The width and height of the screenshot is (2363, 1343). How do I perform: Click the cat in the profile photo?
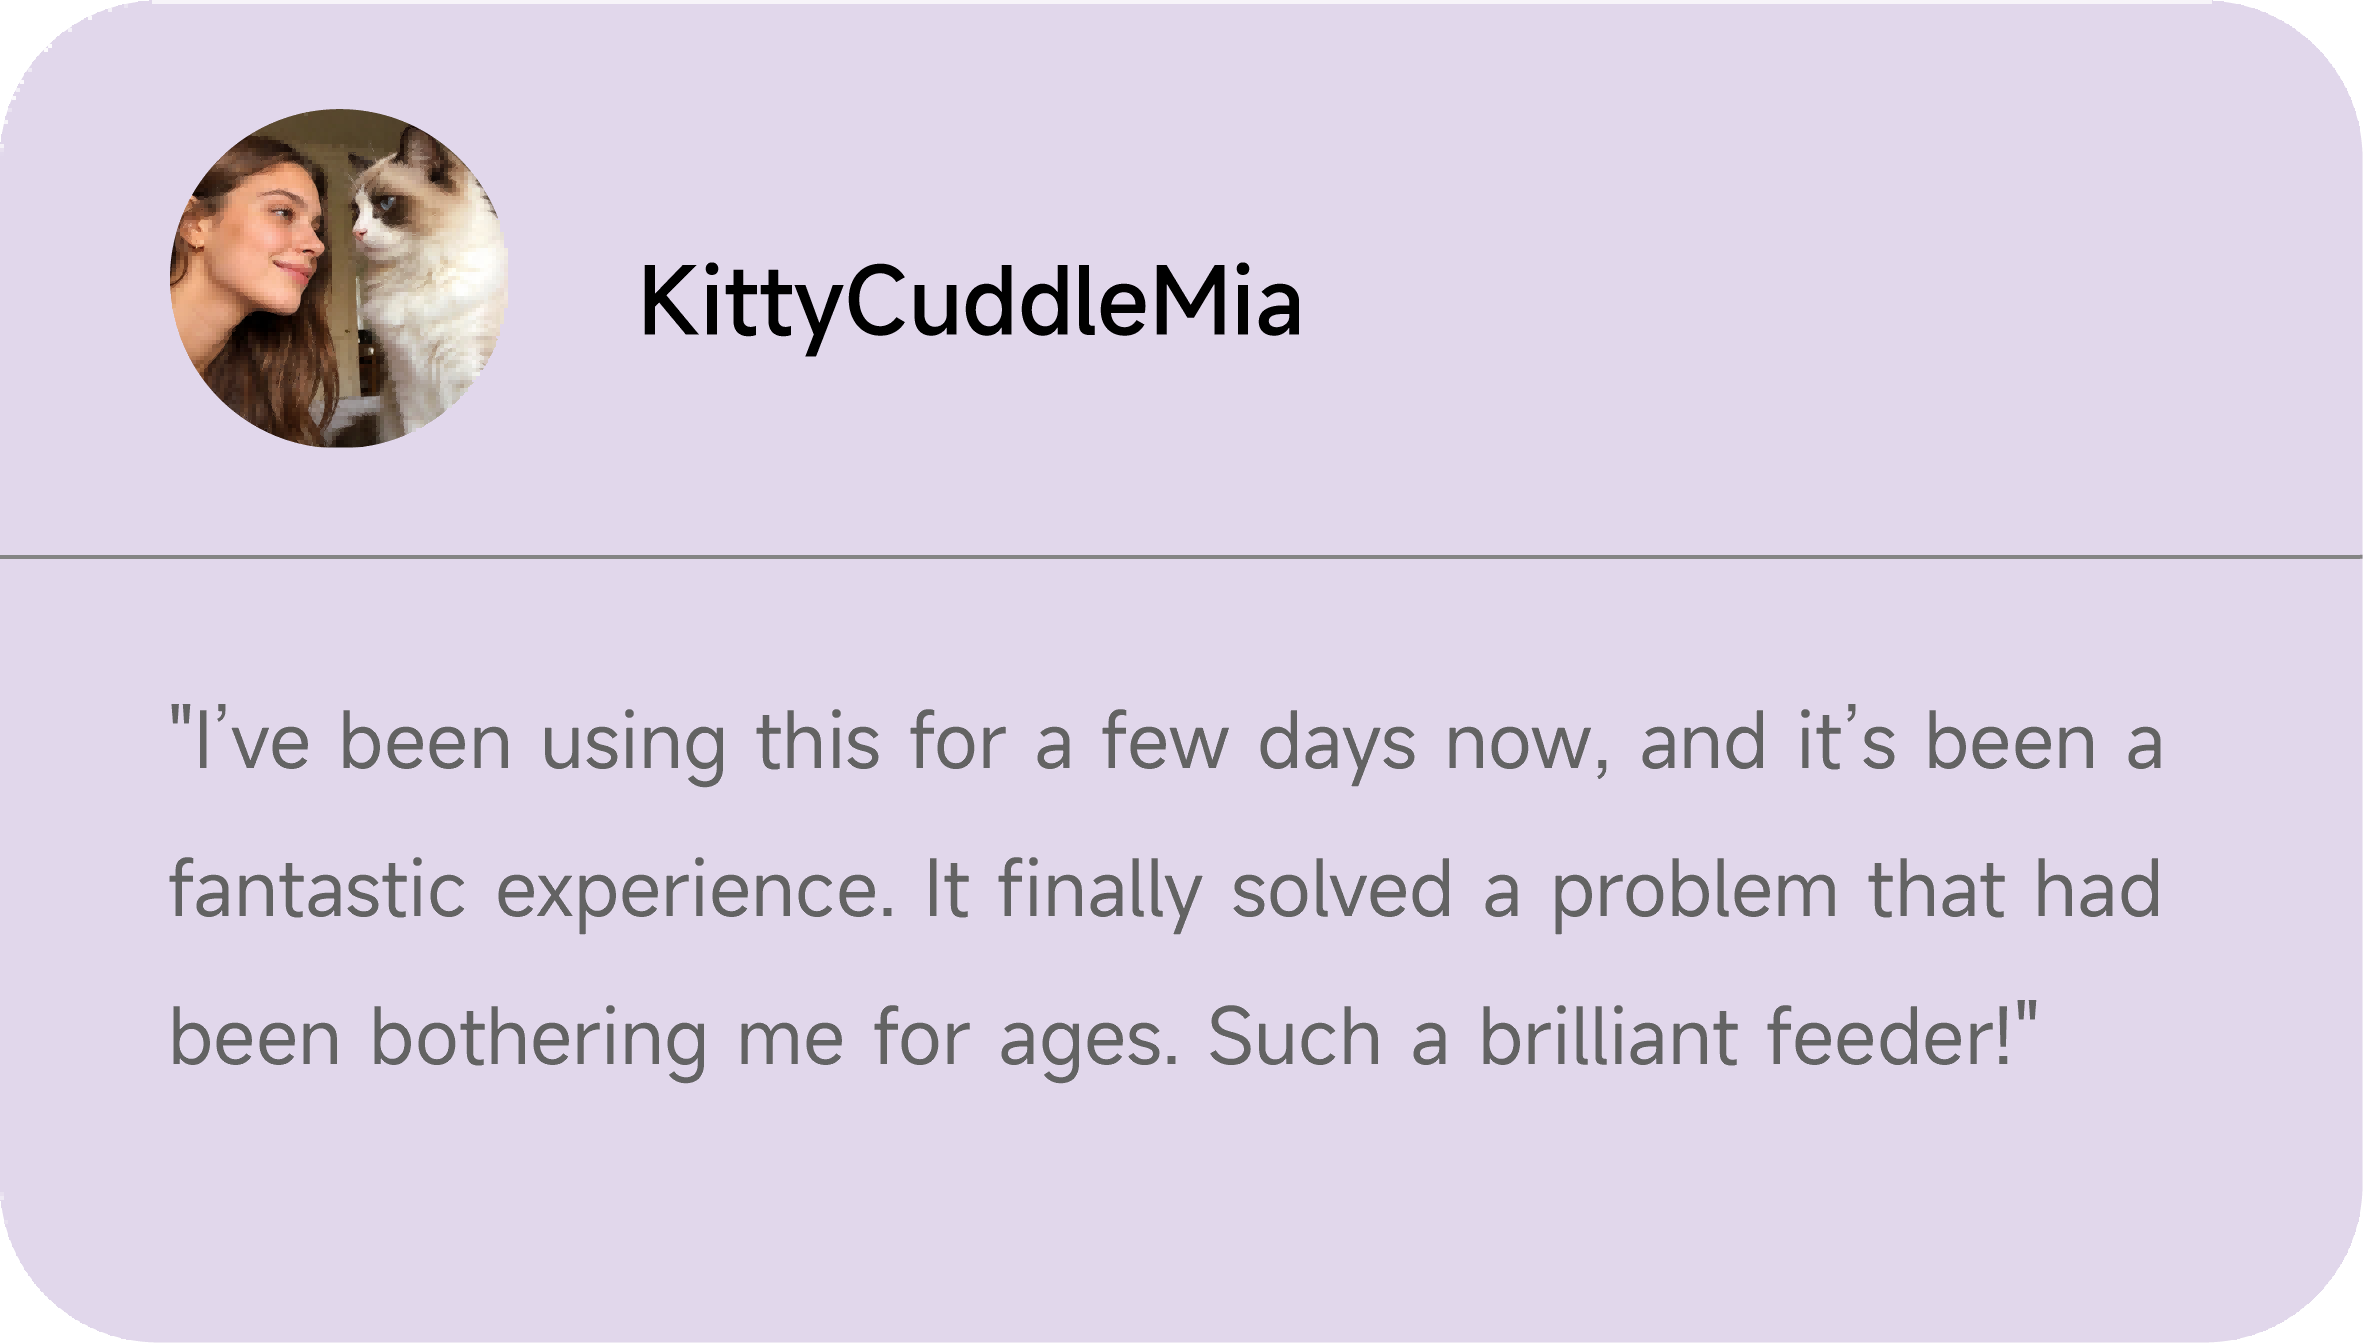click(427, 270)
